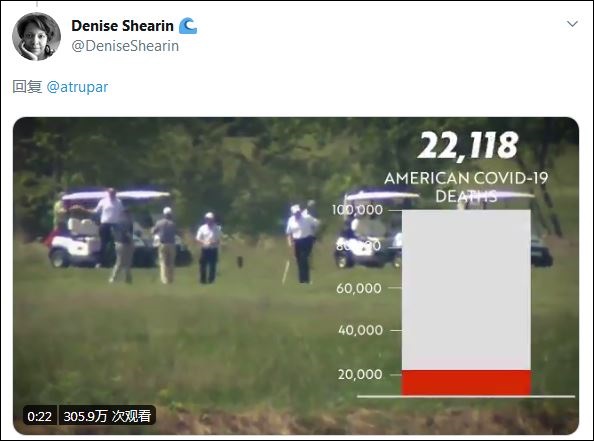Image resolution: width=594 pixels, height=441 pixels.
Task: Click the 60,000 axis label
Action: [359, 288]
